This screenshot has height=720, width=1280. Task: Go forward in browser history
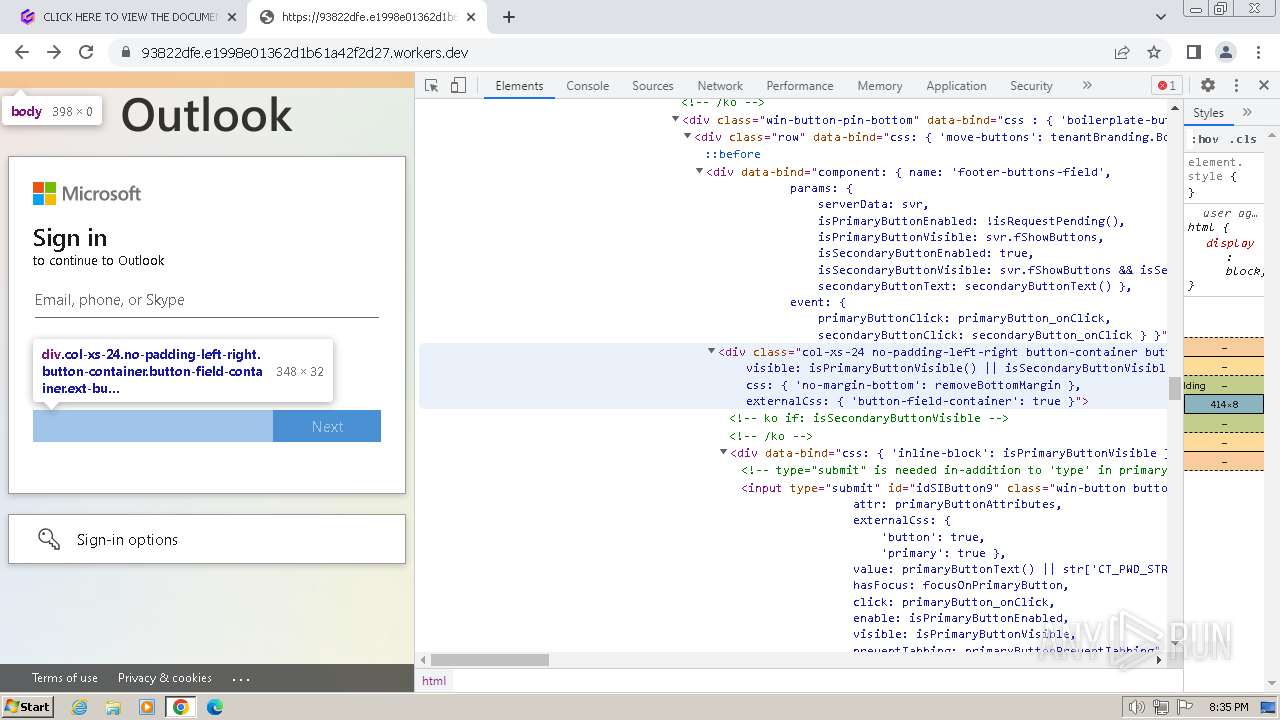[x=54, y=52]
